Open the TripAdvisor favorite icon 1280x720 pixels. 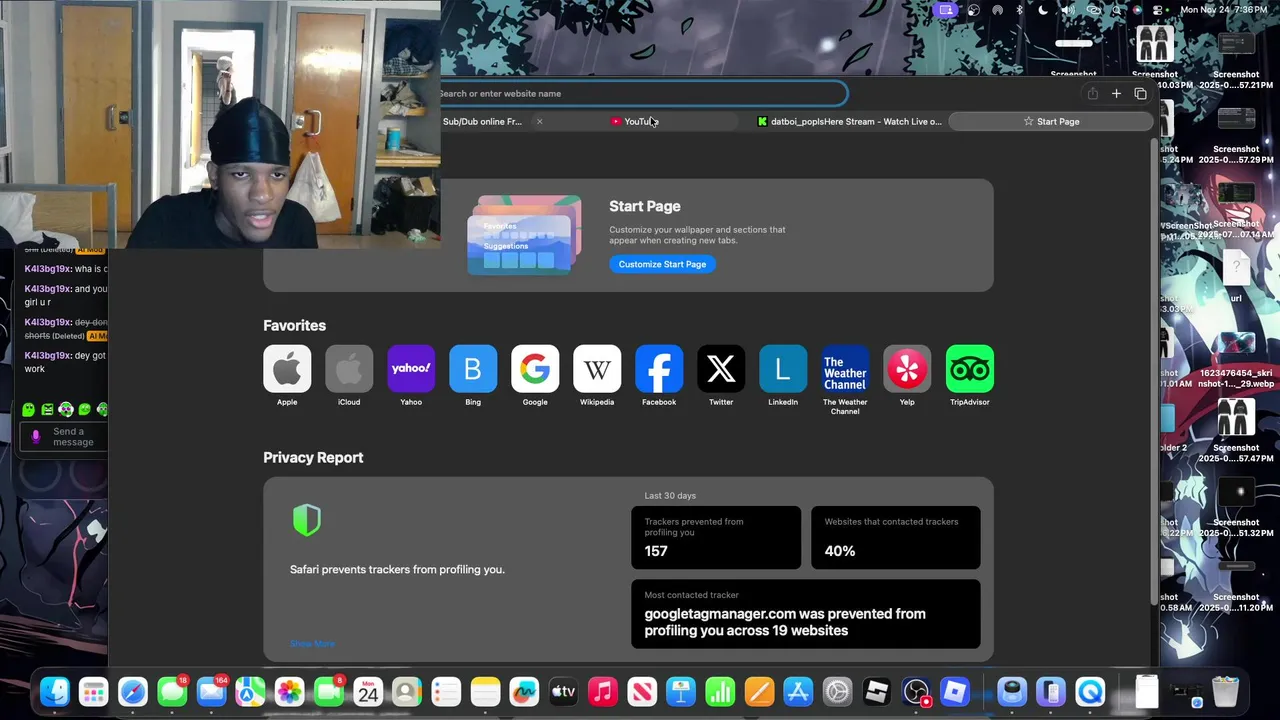pyautogui.click(x=969, y=369)
